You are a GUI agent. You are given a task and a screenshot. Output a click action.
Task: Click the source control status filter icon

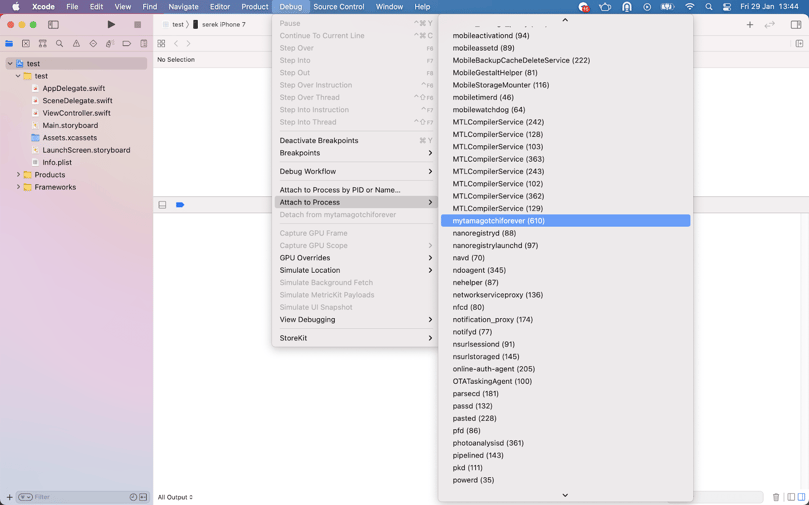[x=143, y=497]
